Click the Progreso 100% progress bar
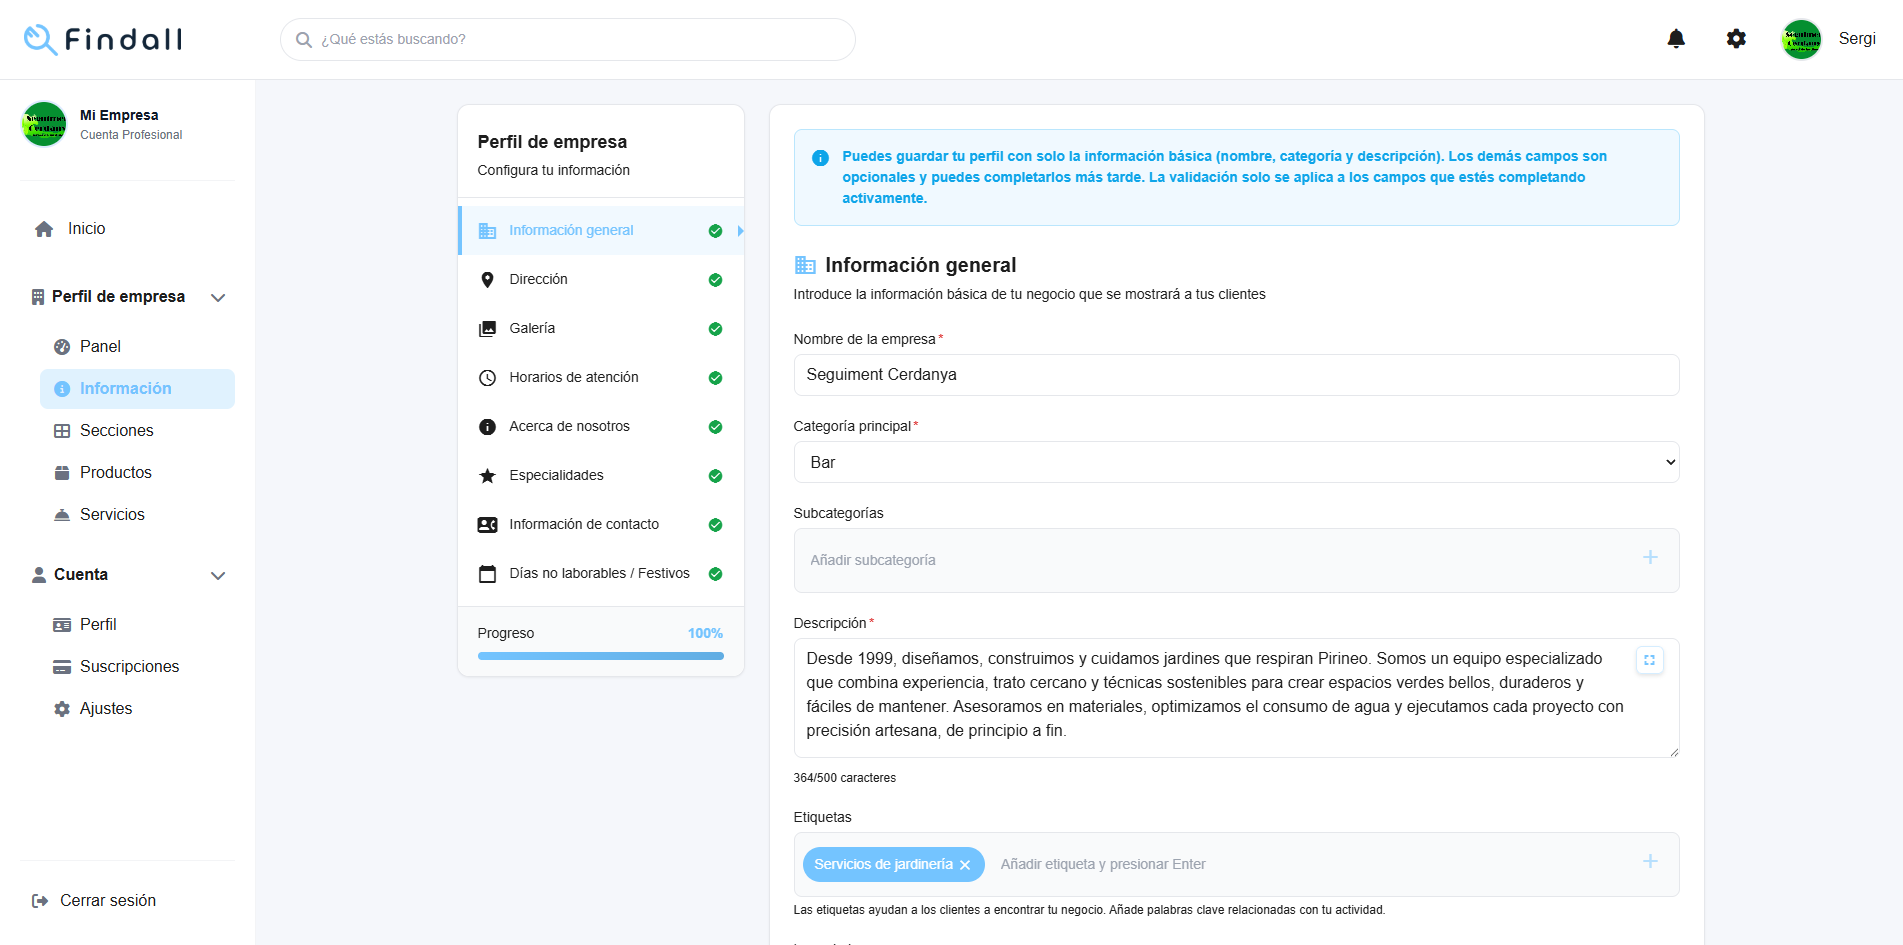 coord(600,656)
